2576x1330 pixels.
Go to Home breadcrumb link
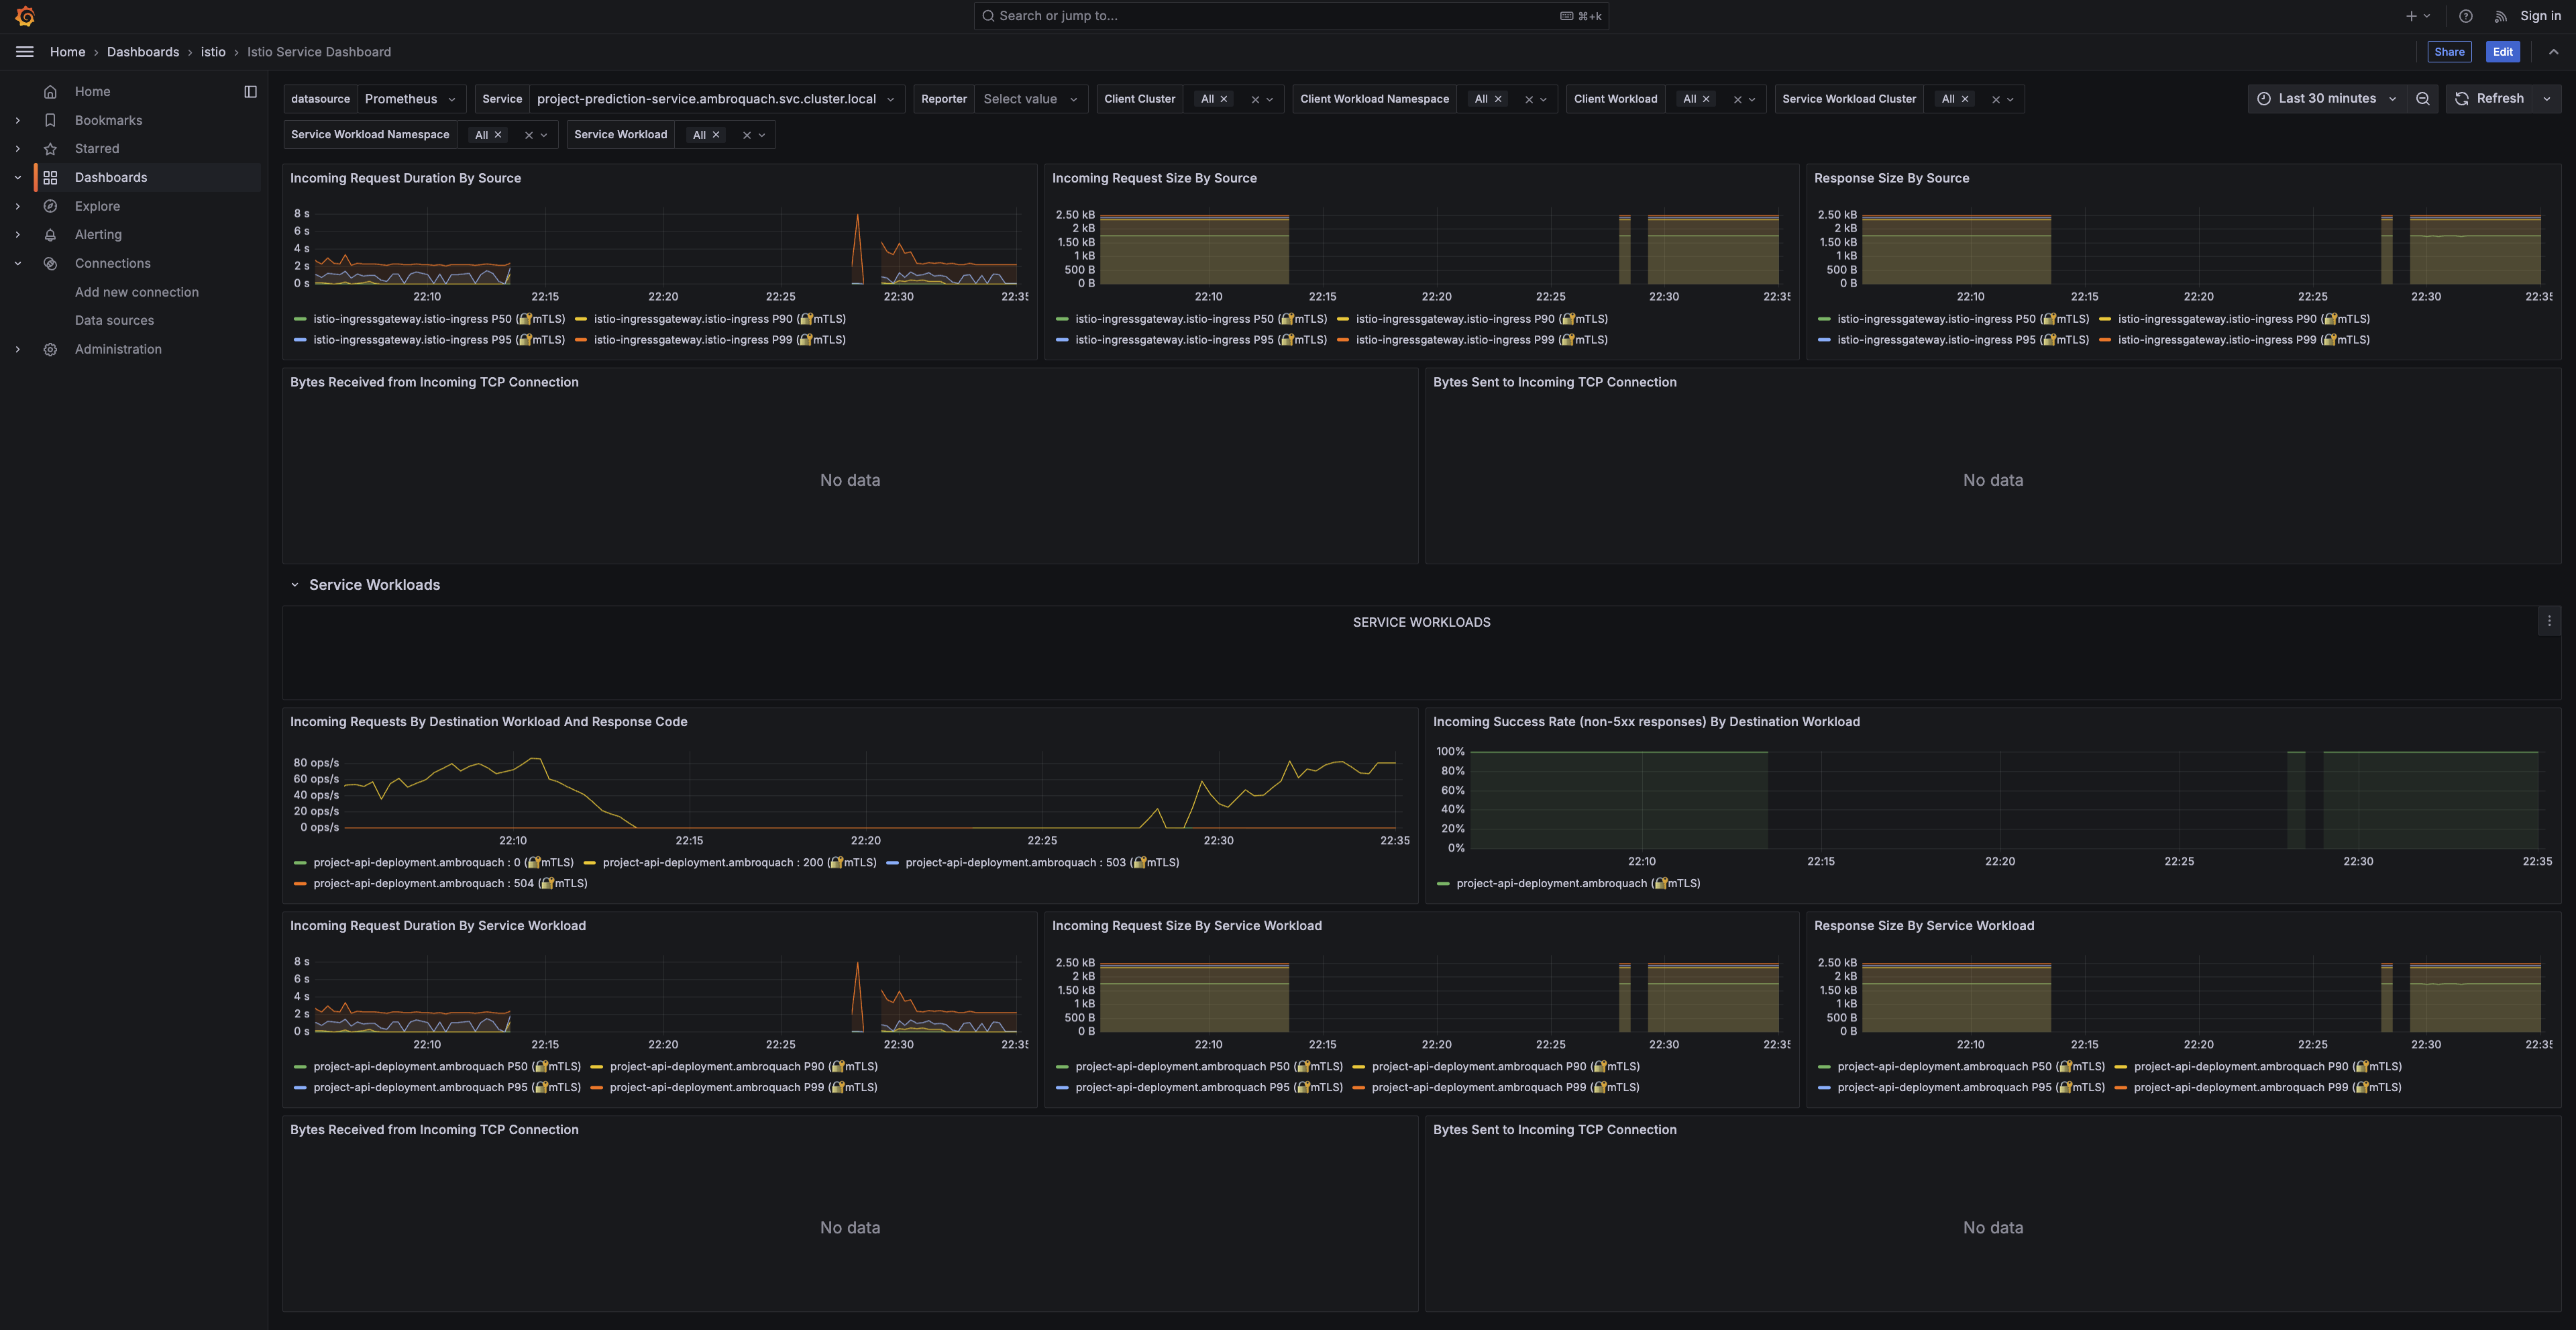click(68, 52)
